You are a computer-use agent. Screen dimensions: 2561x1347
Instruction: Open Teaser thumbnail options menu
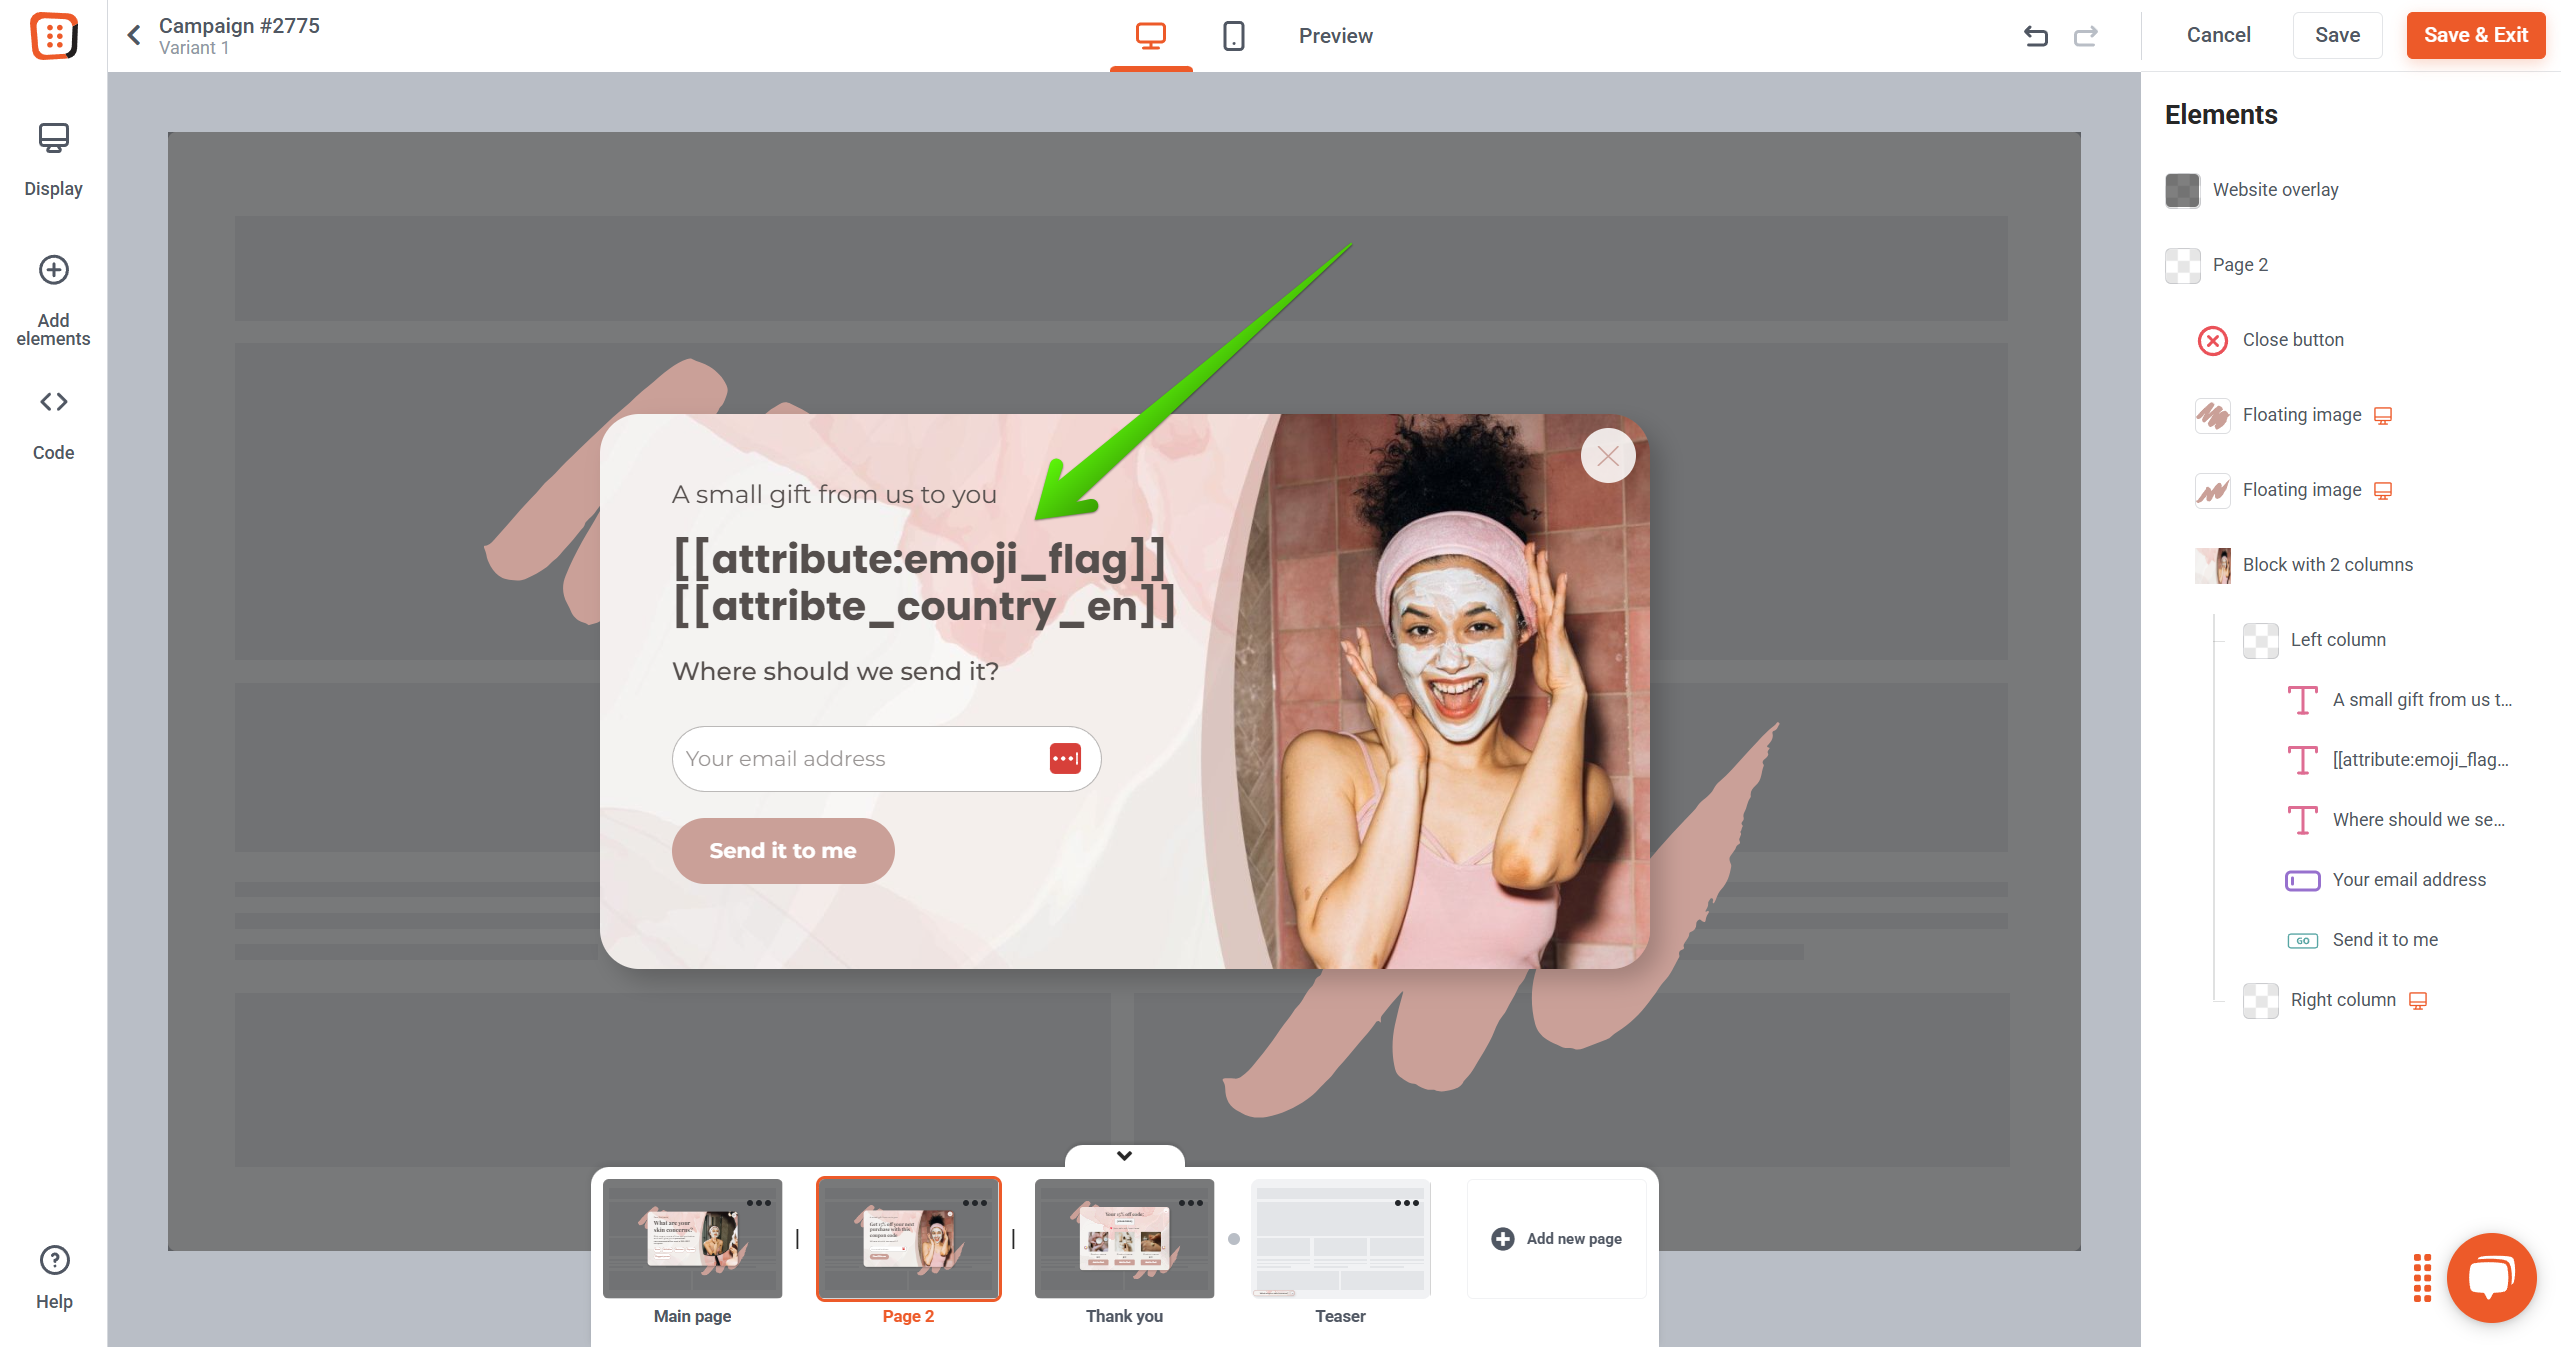coord(1407,1203)
